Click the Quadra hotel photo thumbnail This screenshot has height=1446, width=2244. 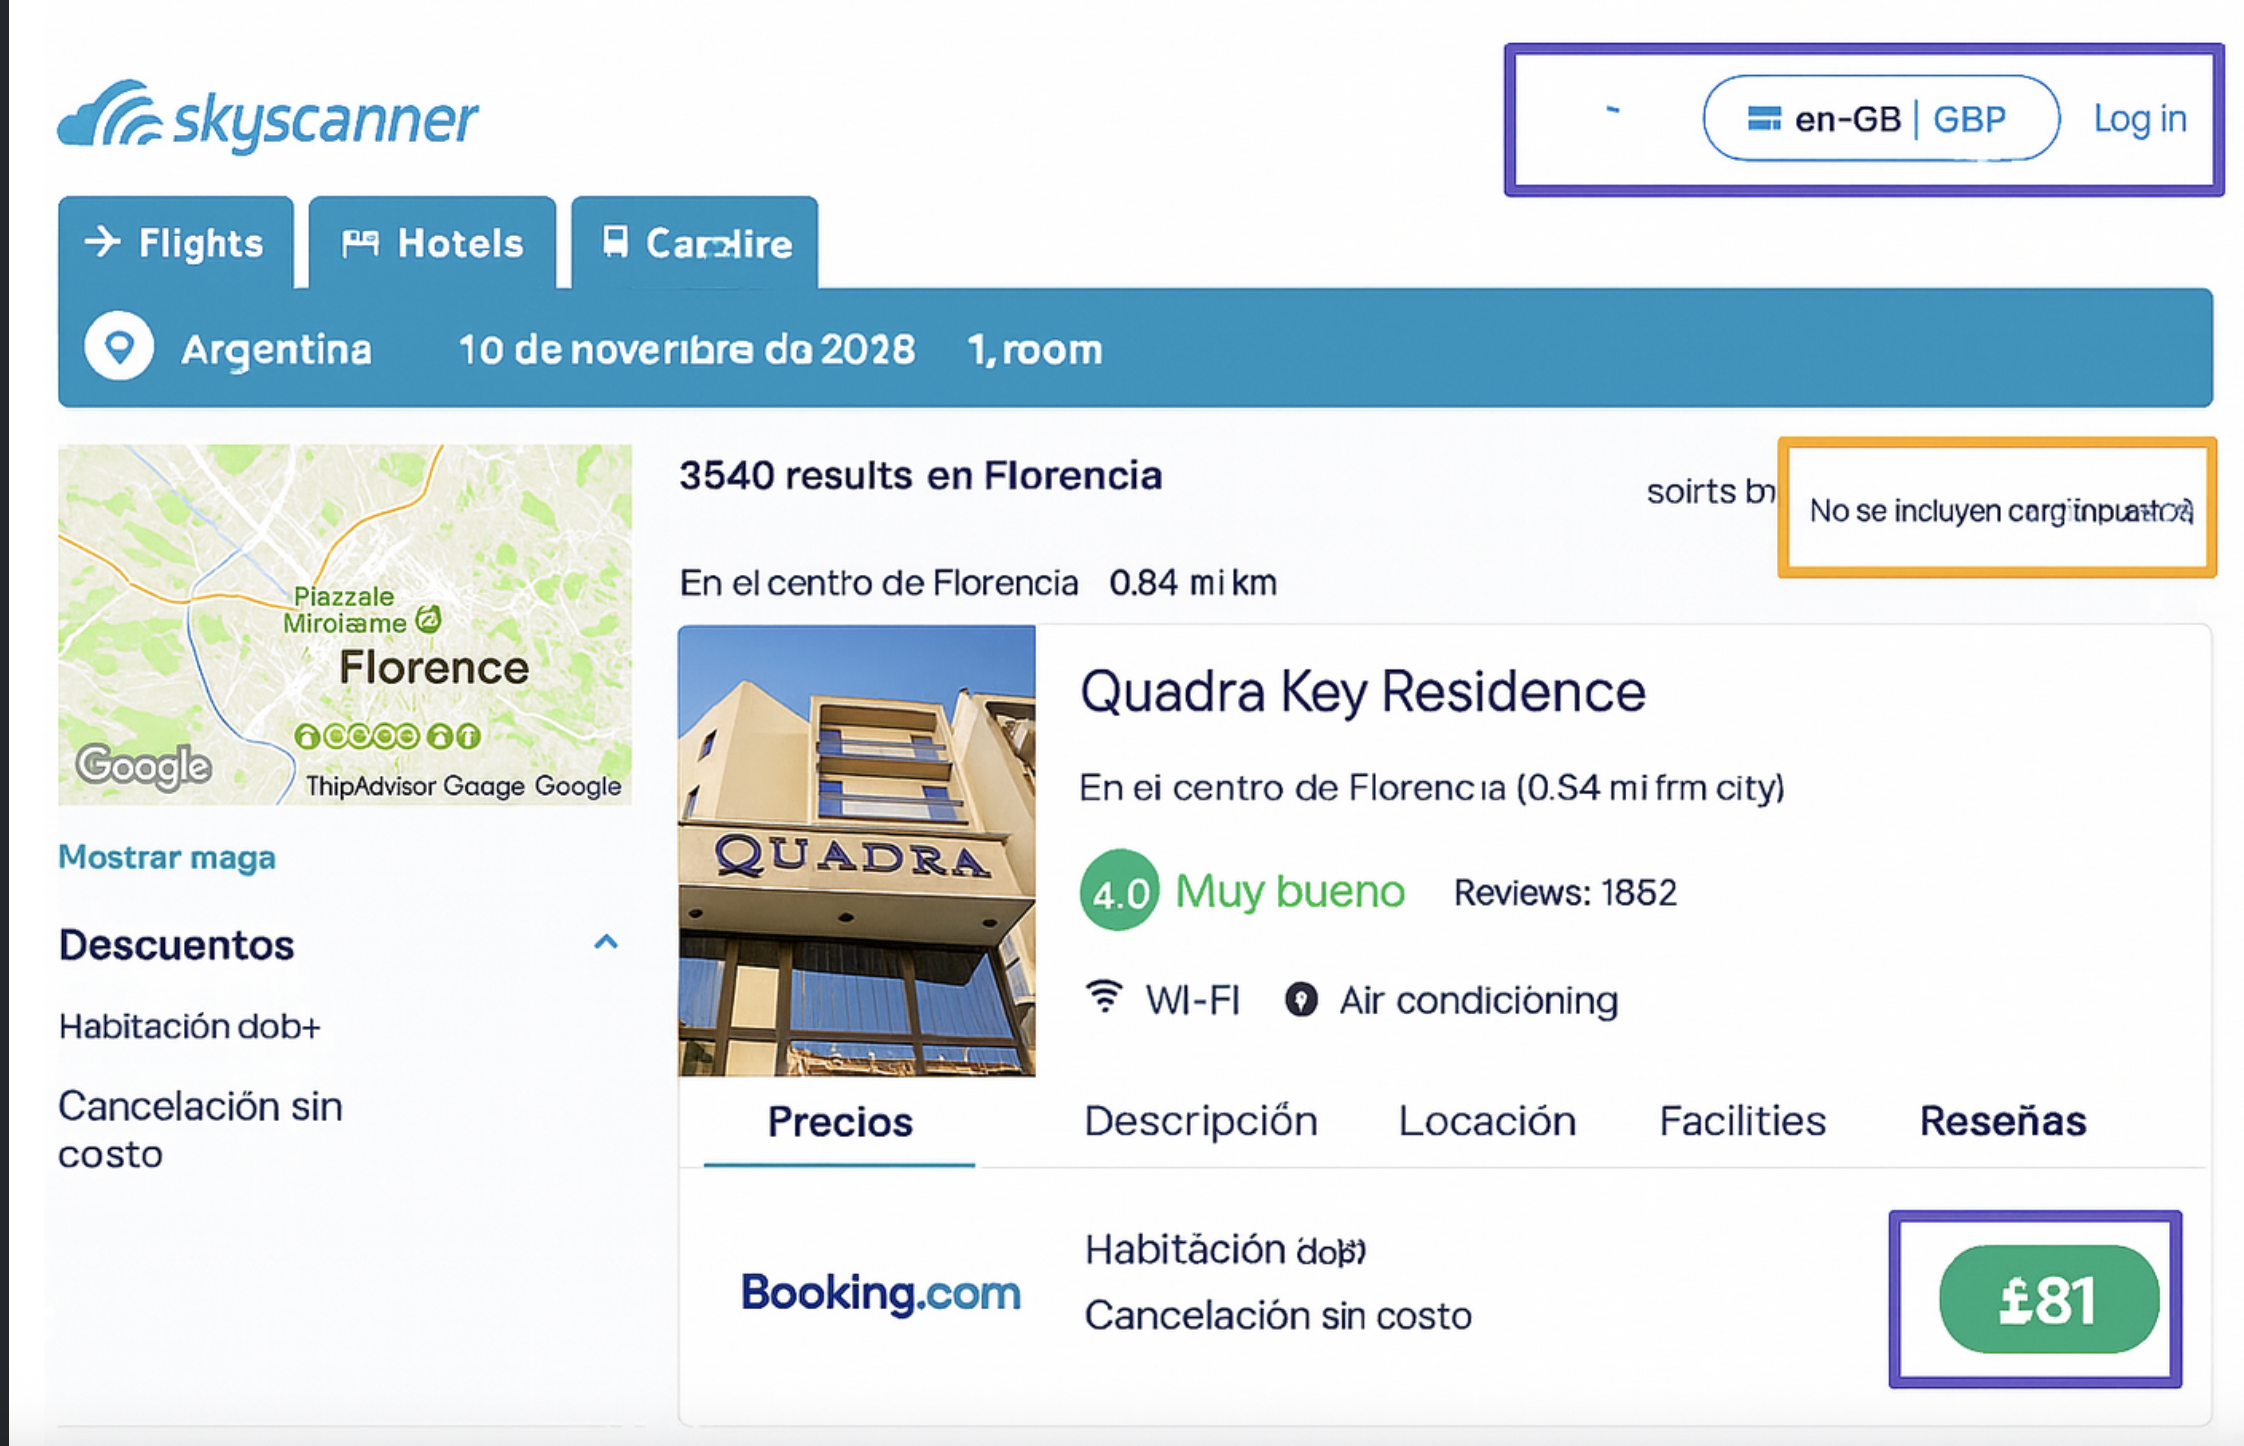point(857,850)
